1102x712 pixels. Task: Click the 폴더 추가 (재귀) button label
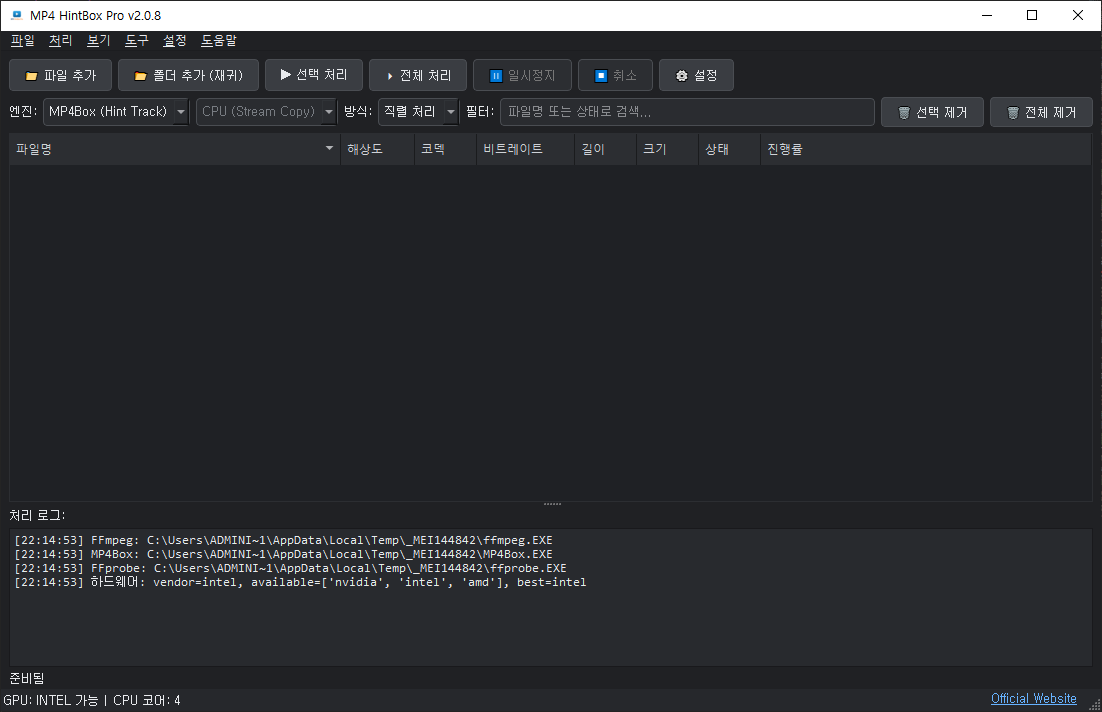[x=198, y=75]
